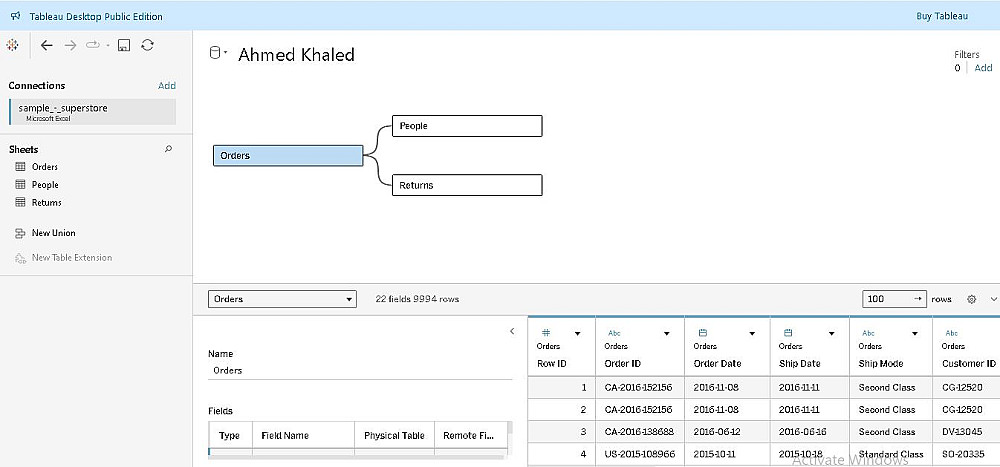This screenshot has width=1000, height=467.
Task: Click the Orders sheet table icon
Action: pyautogui.click(x=20, y=167)
